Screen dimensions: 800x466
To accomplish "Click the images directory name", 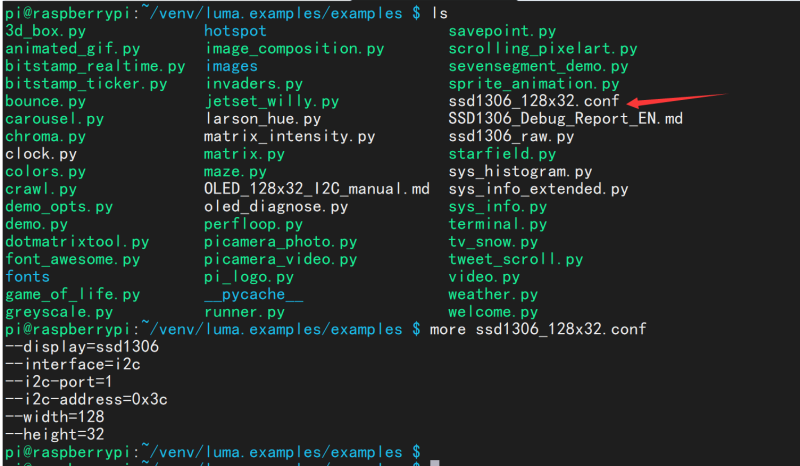I will [231, 66].
